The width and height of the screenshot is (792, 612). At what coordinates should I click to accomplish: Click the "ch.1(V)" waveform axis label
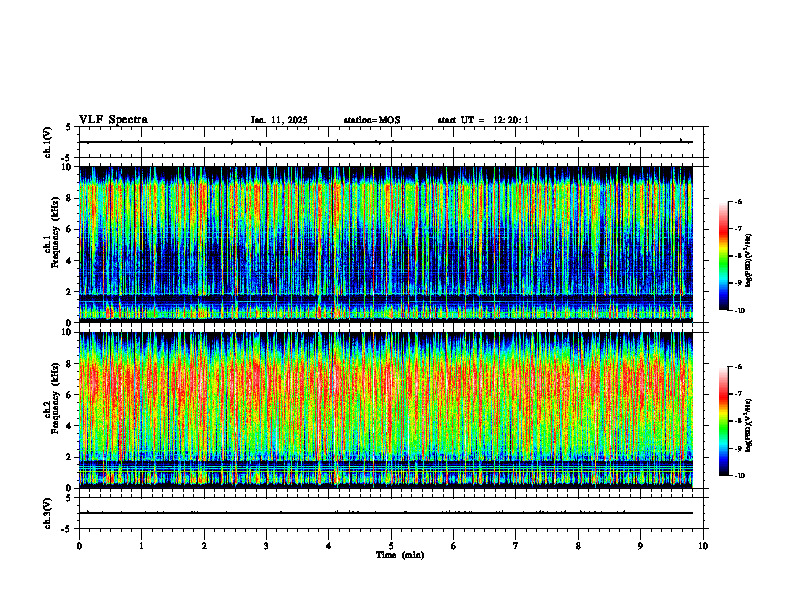point(48,142)
